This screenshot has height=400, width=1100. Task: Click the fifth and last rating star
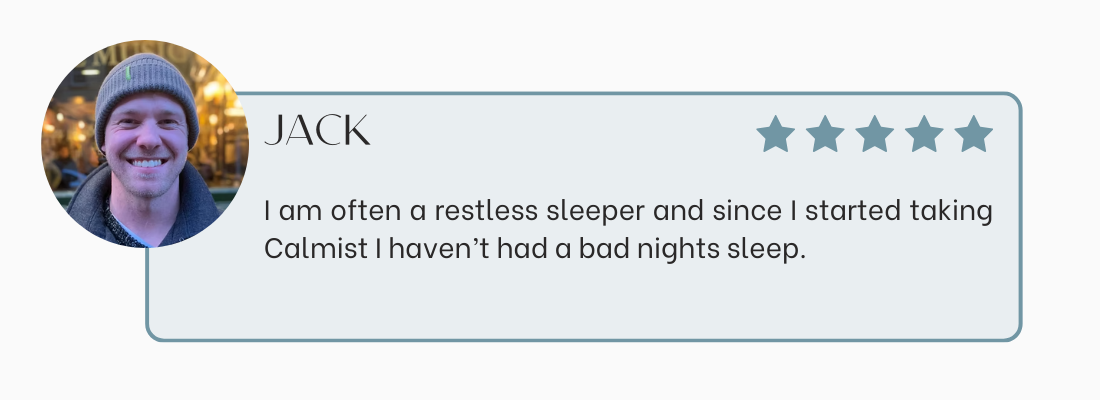pos(973,134)
